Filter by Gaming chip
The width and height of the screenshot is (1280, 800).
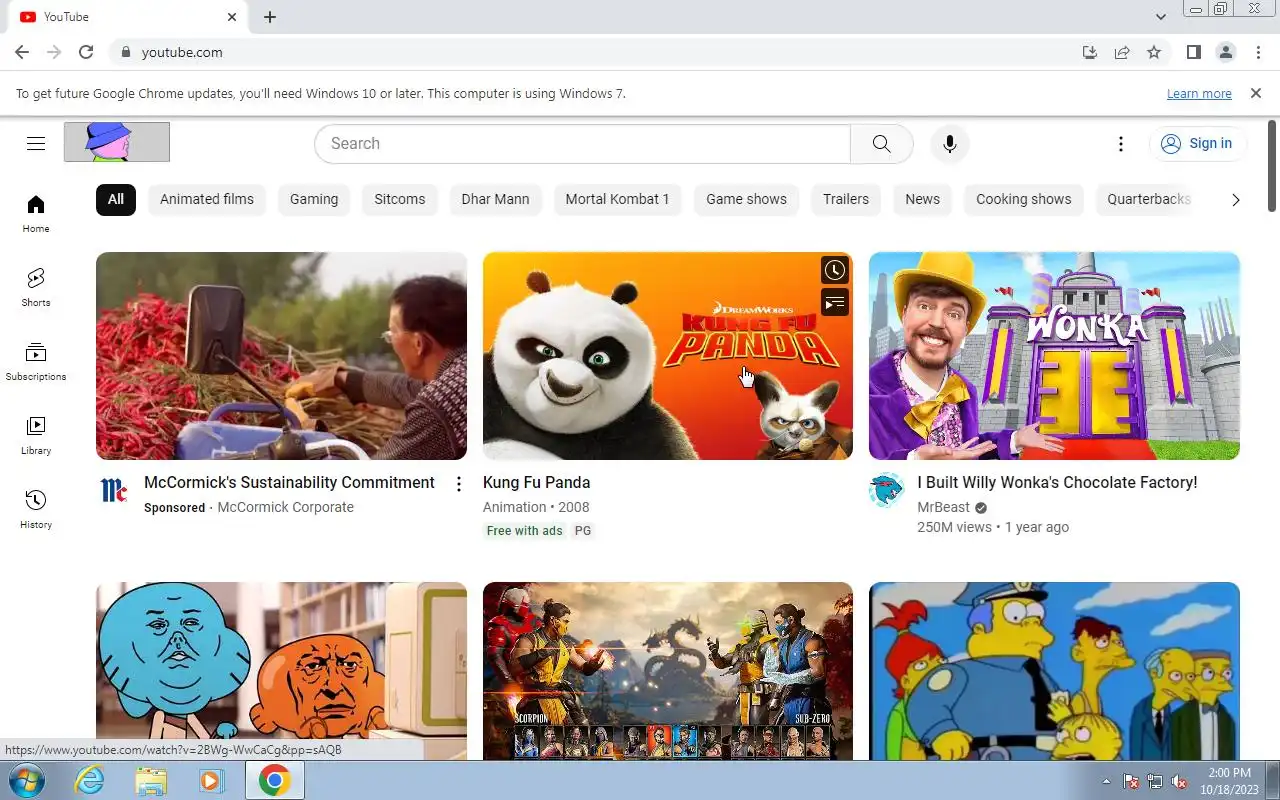[314, 199]
